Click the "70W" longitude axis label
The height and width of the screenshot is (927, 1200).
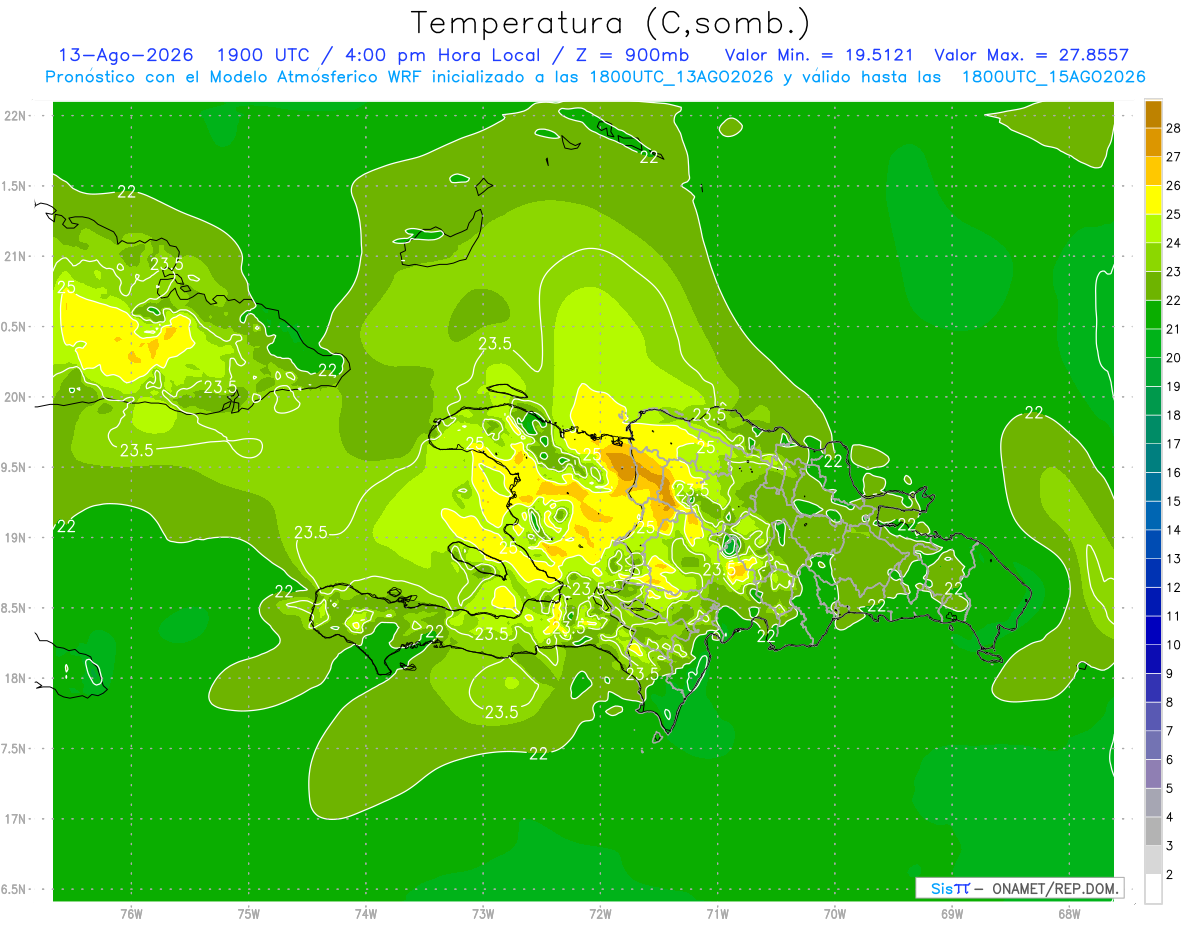coord(834,913)
